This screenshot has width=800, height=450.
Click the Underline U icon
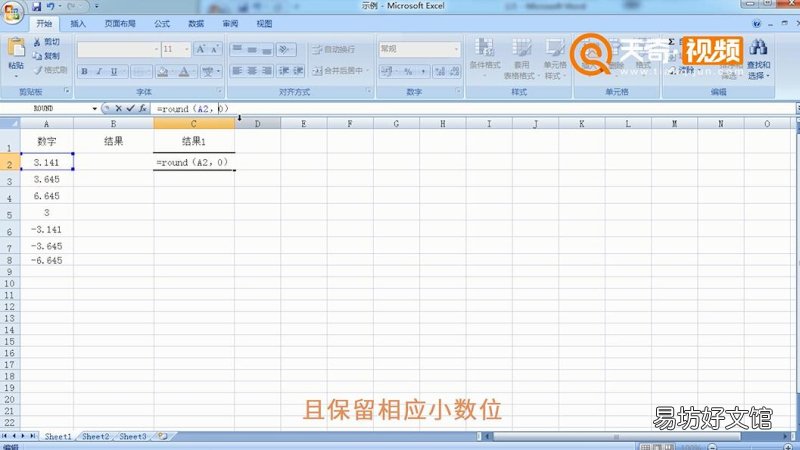point(113,71)
